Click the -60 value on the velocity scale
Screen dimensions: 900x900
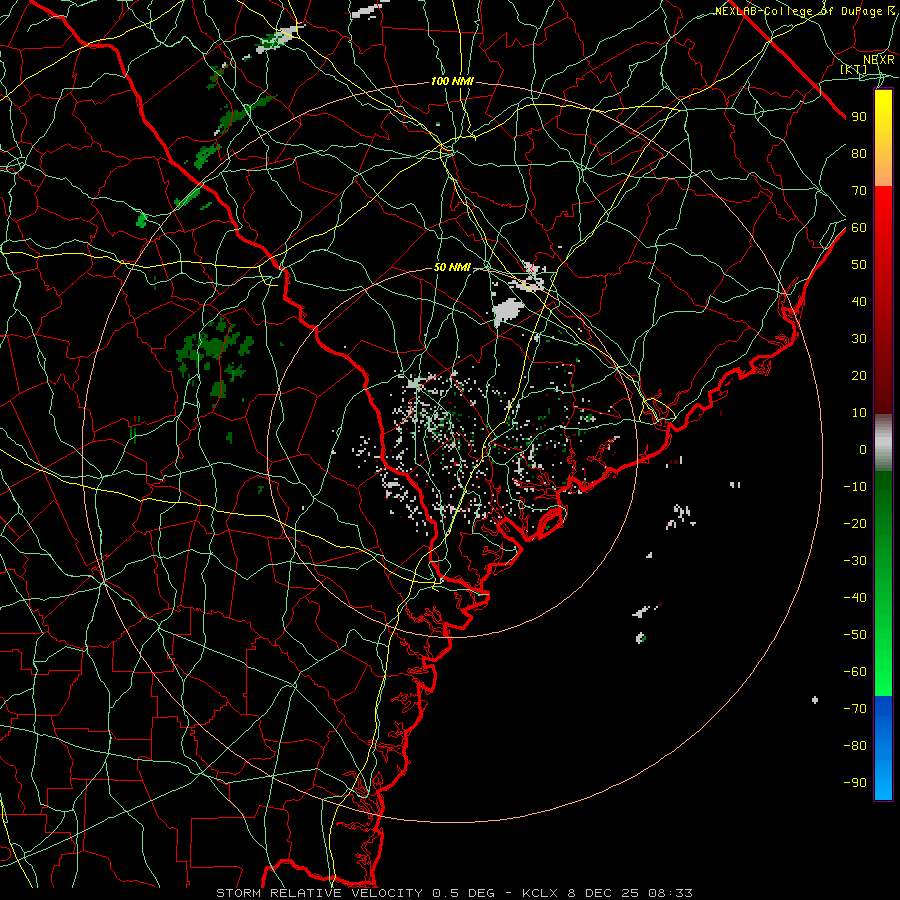[x=855, y=672]
